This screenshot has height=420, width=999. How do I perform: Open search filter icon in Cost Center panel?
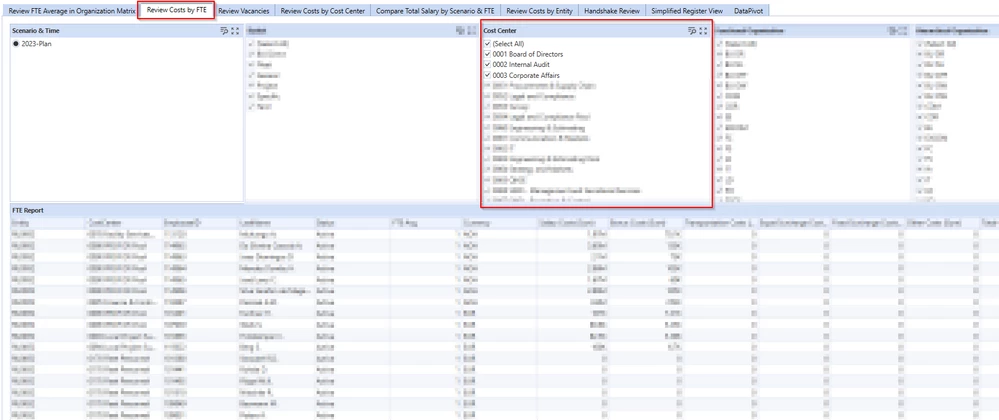click(692, 31)
